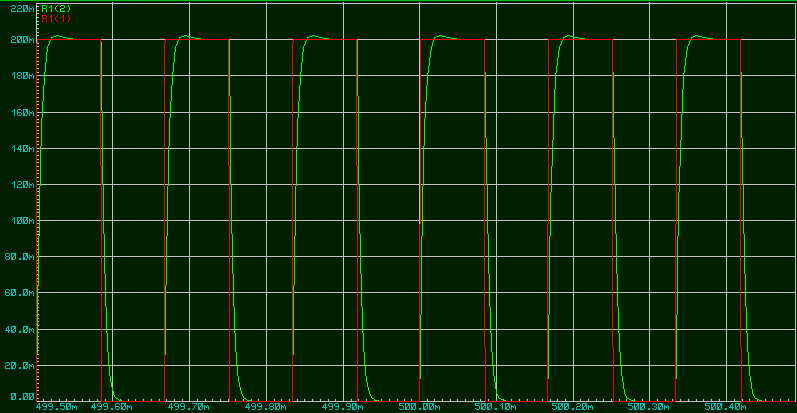Select the red R1(1) trace label
Viewport: 797px width, 413px height.
coord(56,18)
